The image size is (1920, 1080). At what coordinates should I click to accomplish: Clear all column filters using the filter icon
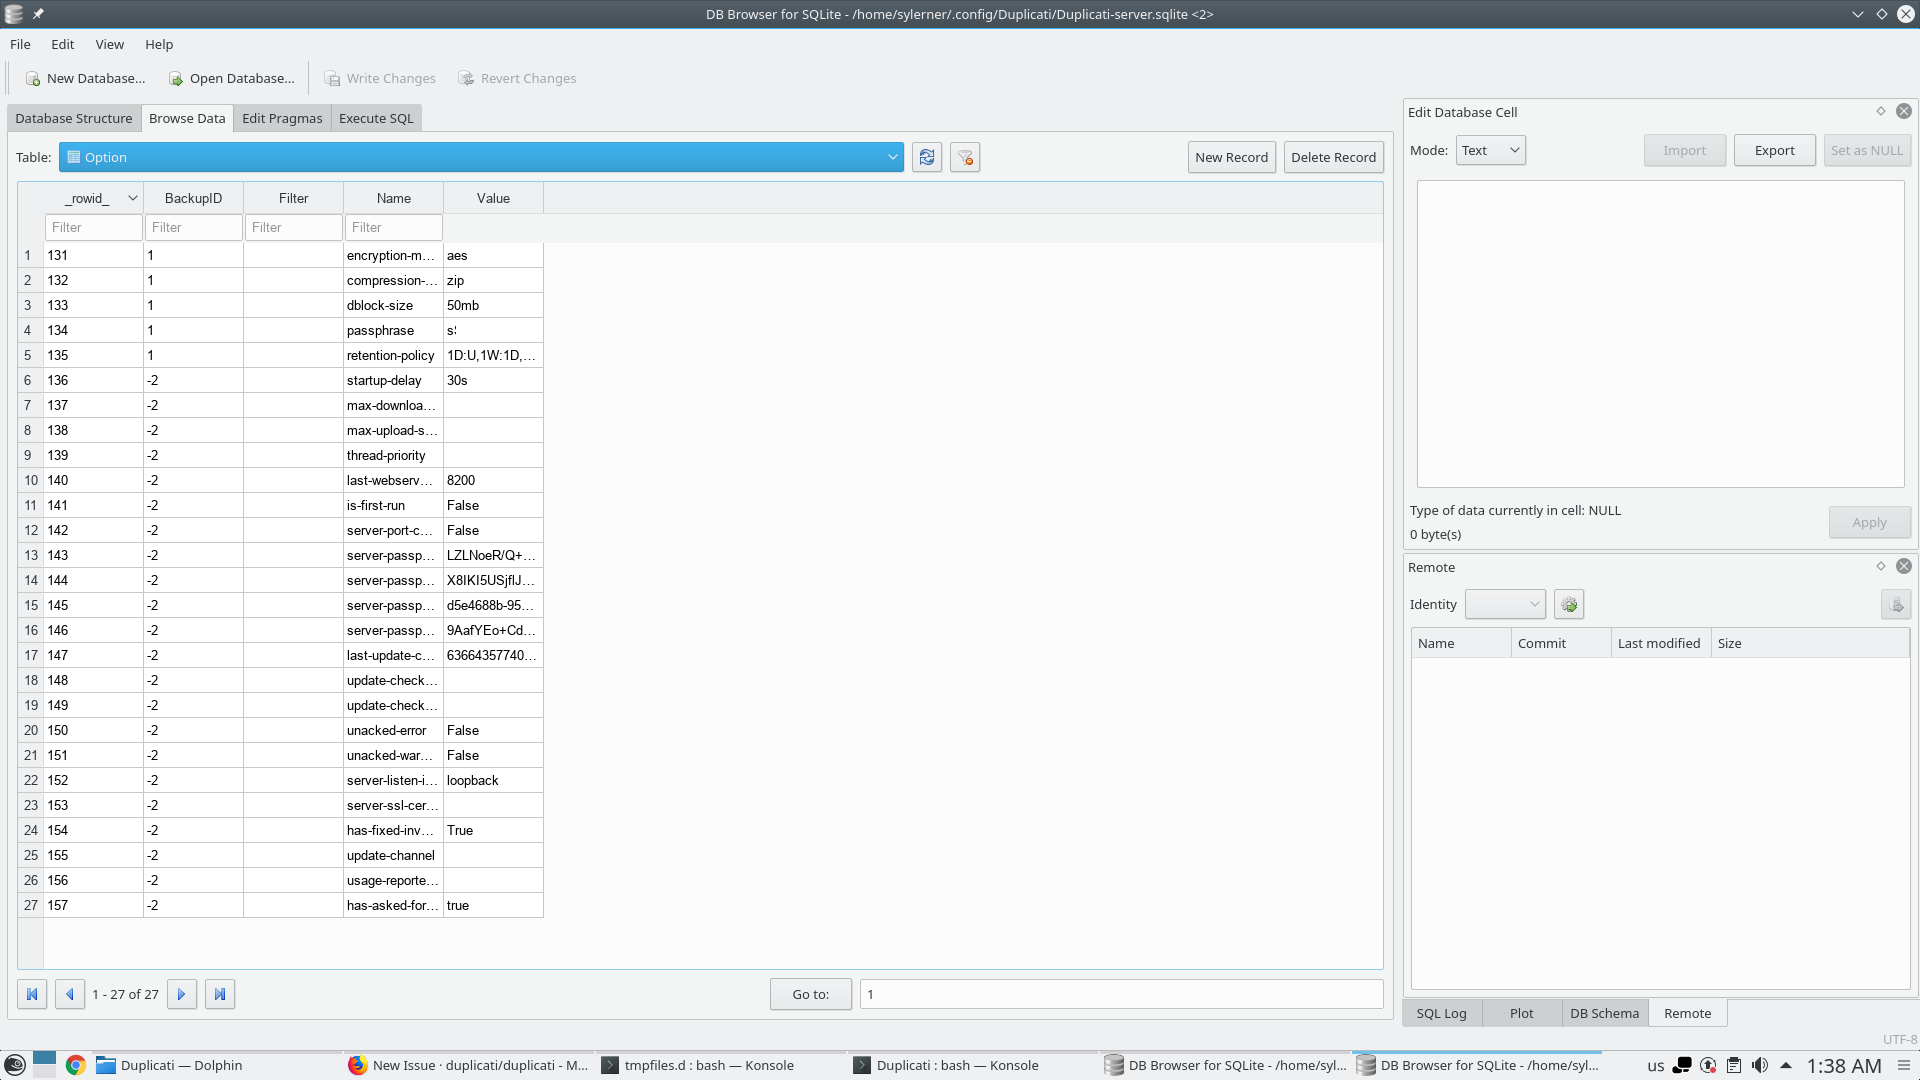(963, 157)
